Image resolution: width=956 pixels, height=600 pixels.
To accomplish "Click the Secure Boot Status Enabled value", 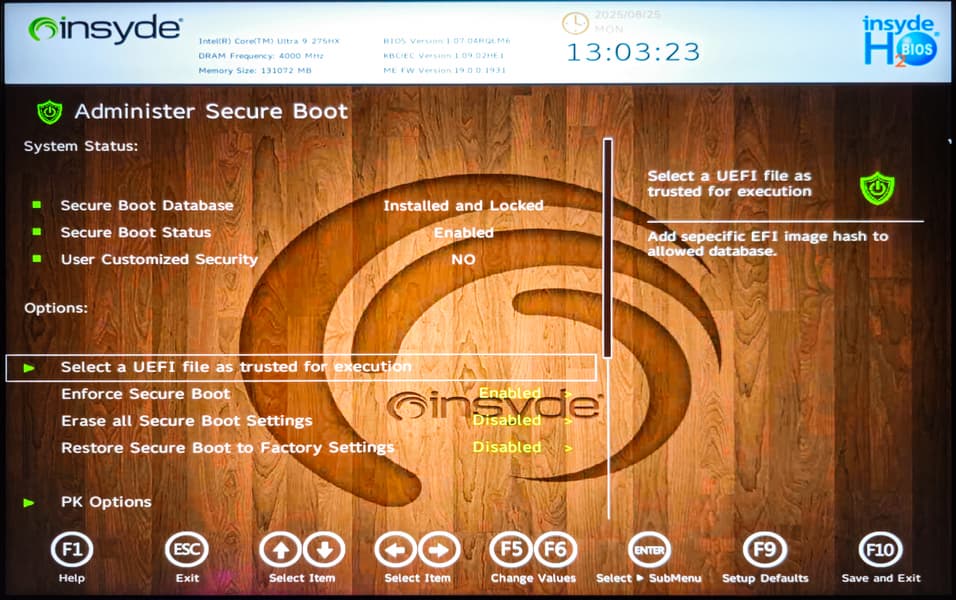I will click(x=464, y=232).
